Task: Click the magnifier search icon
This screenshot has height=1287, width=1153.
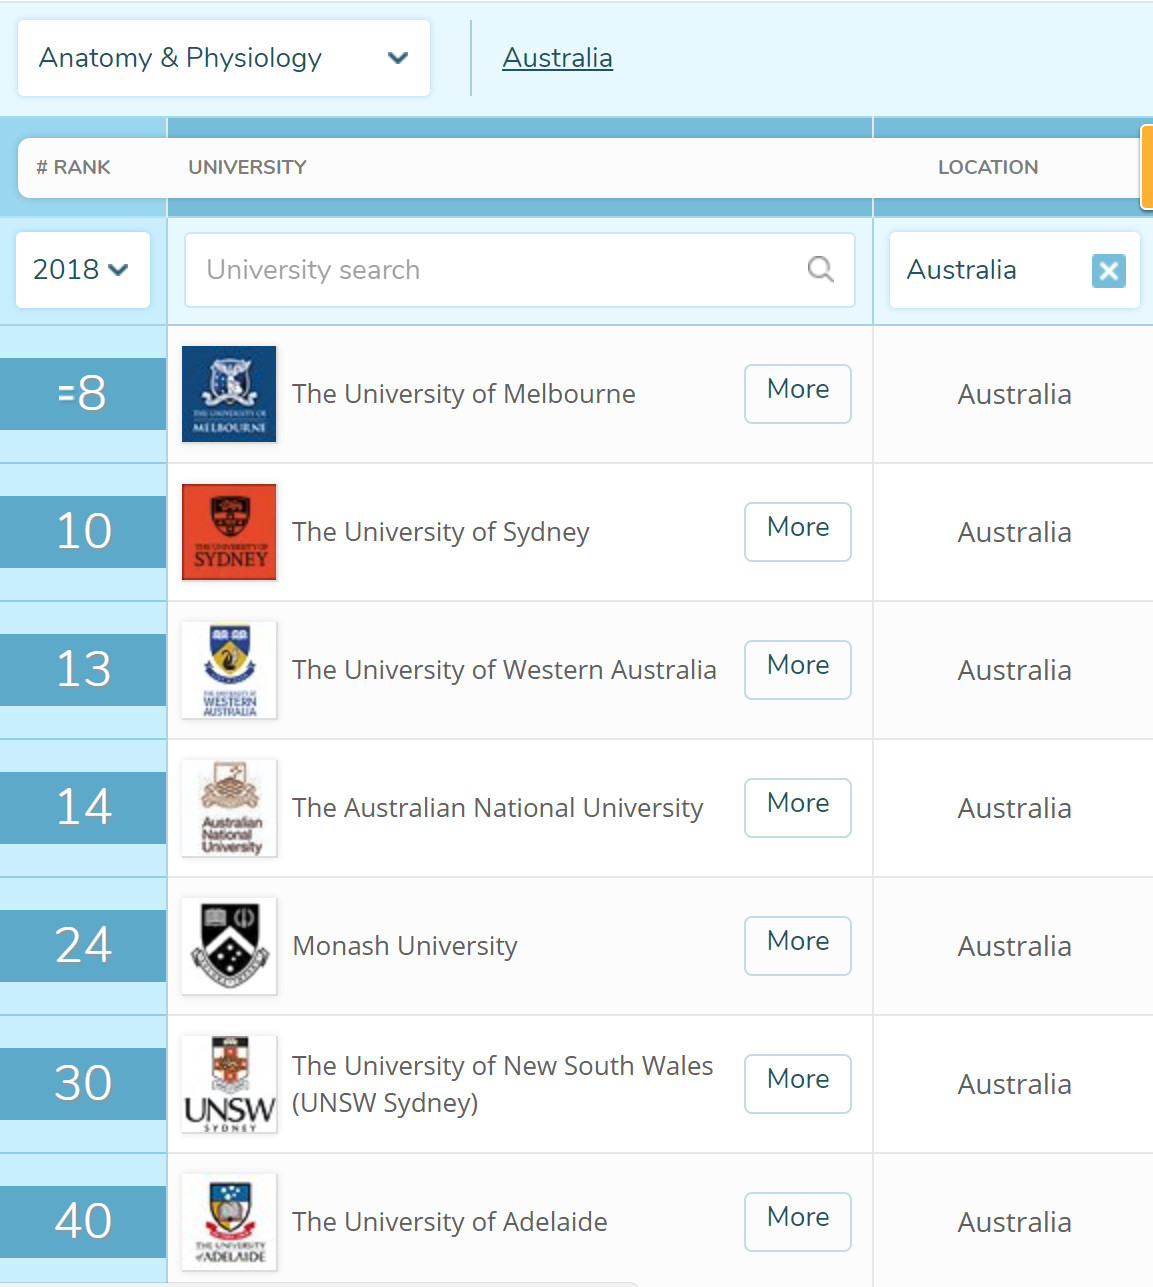Action: click(x=820, y=269)
